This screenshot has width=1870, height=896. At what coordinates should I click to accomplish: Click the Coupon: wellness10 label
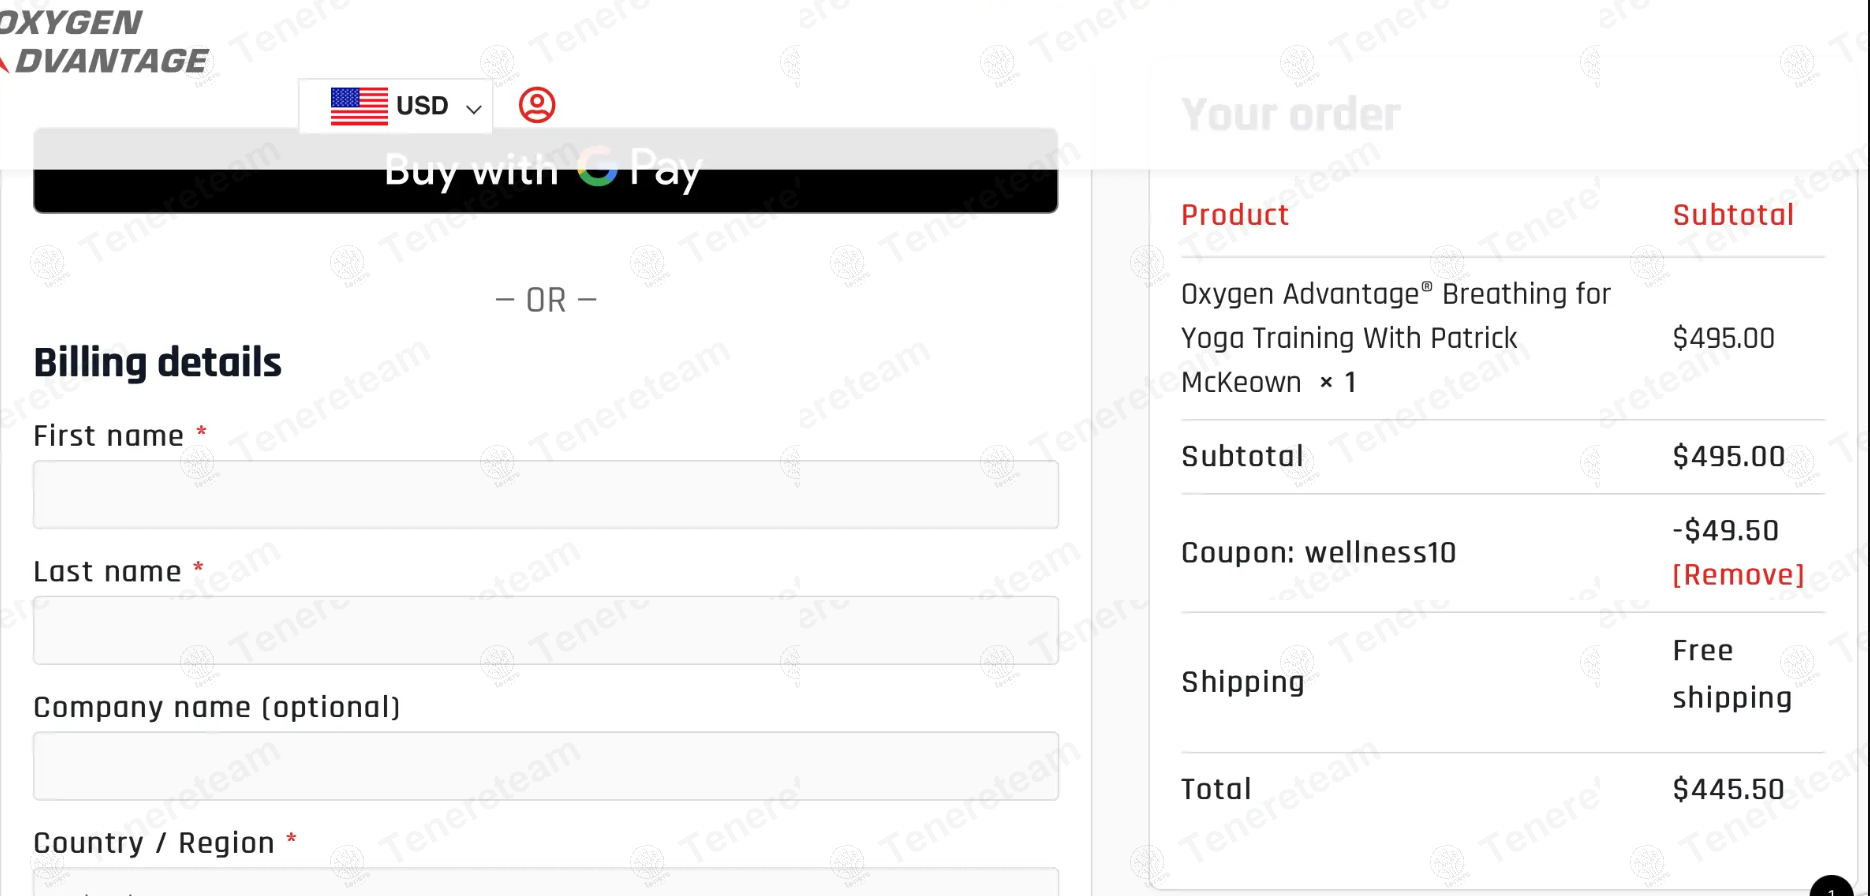(x=1318, y=553)
